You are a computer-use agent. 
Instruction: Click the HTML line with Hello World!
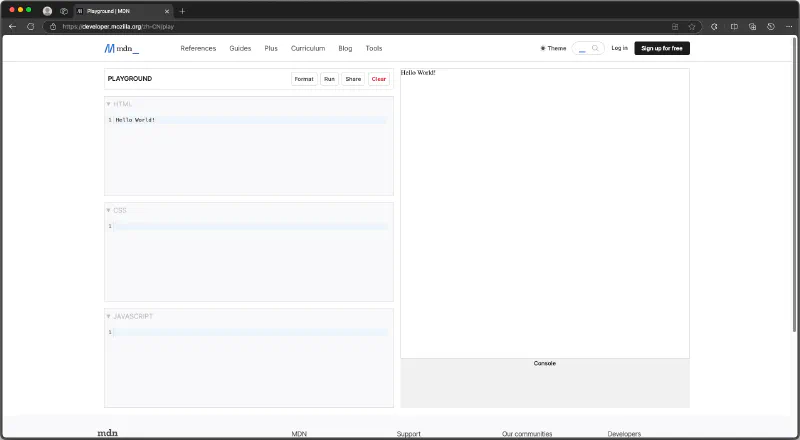[x=250, y=120]
